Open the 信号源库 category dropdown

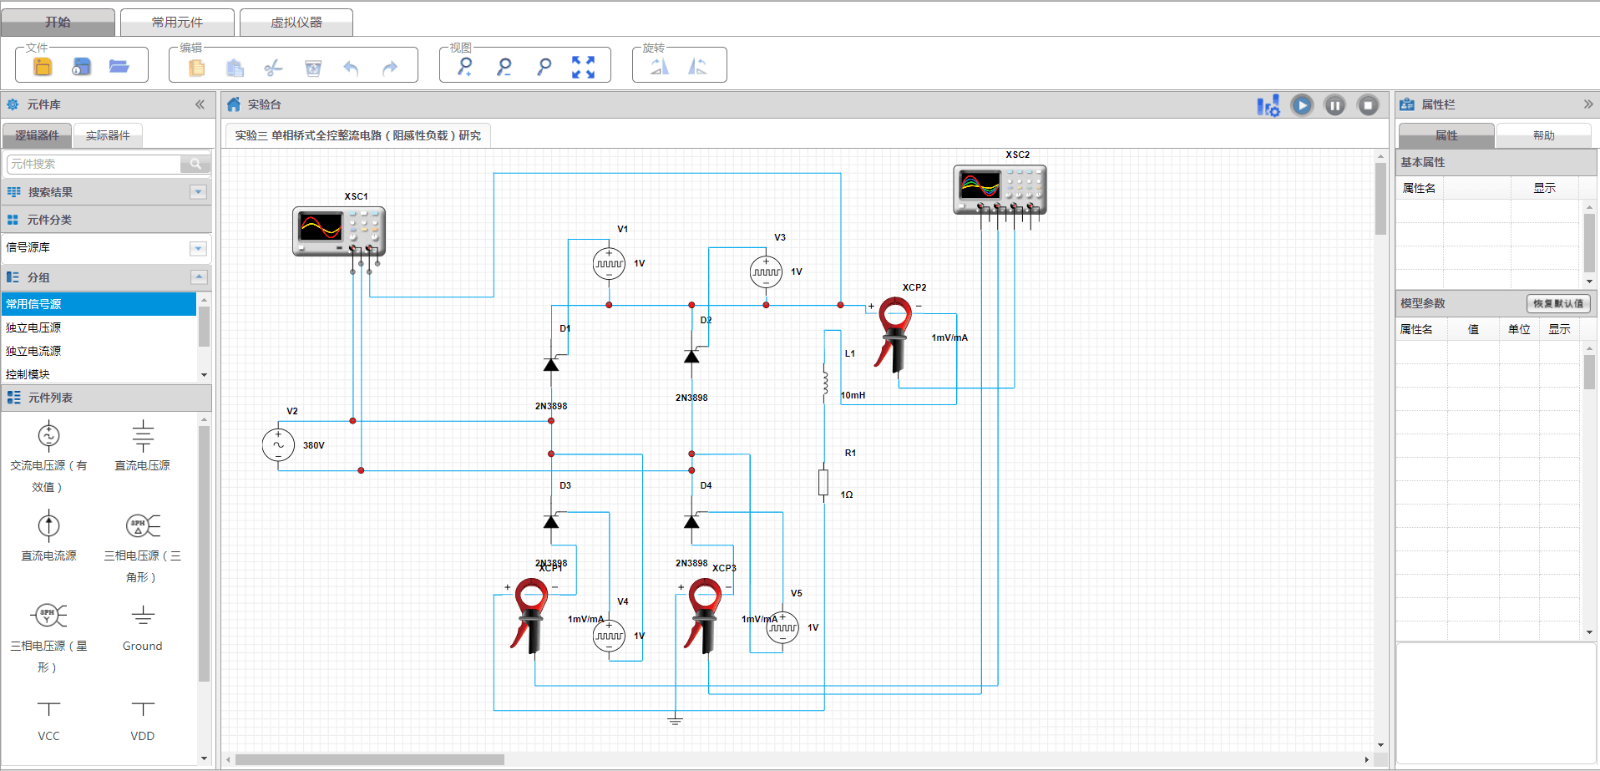[198, 248]
